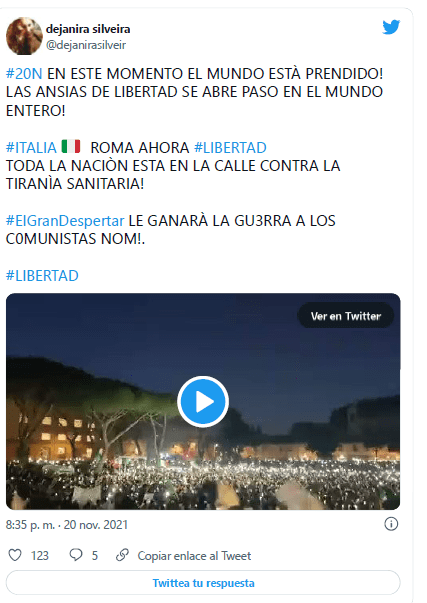Viewport: 427px width, 603px height.
Task: Click the Ver en Twitter button
Action: click(345, 316)
